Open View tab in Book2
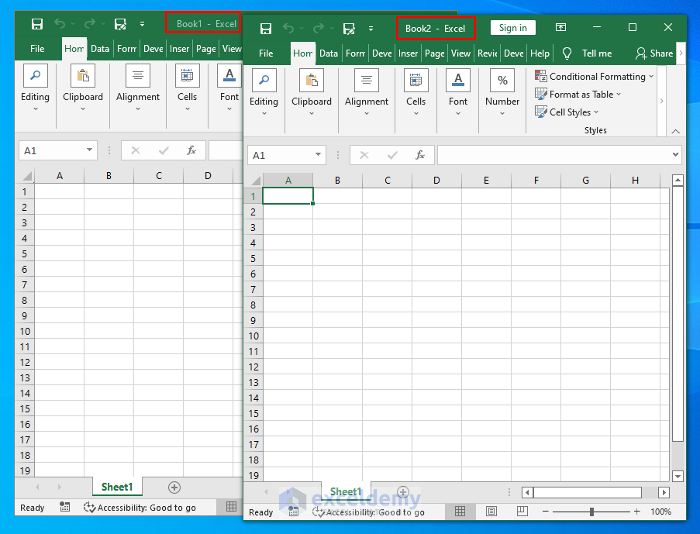The image size is (700, 534). point(461,54)
